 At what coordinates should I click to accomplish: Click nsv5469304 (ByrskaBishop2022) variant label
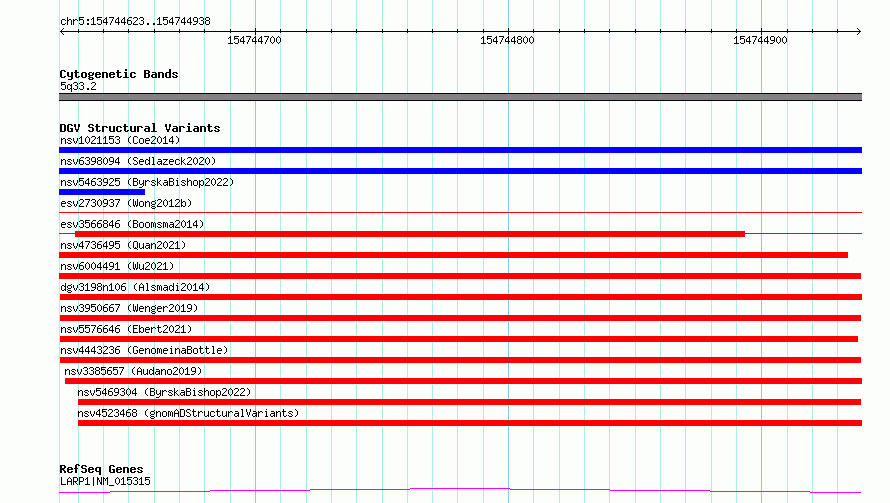(164, 392)
